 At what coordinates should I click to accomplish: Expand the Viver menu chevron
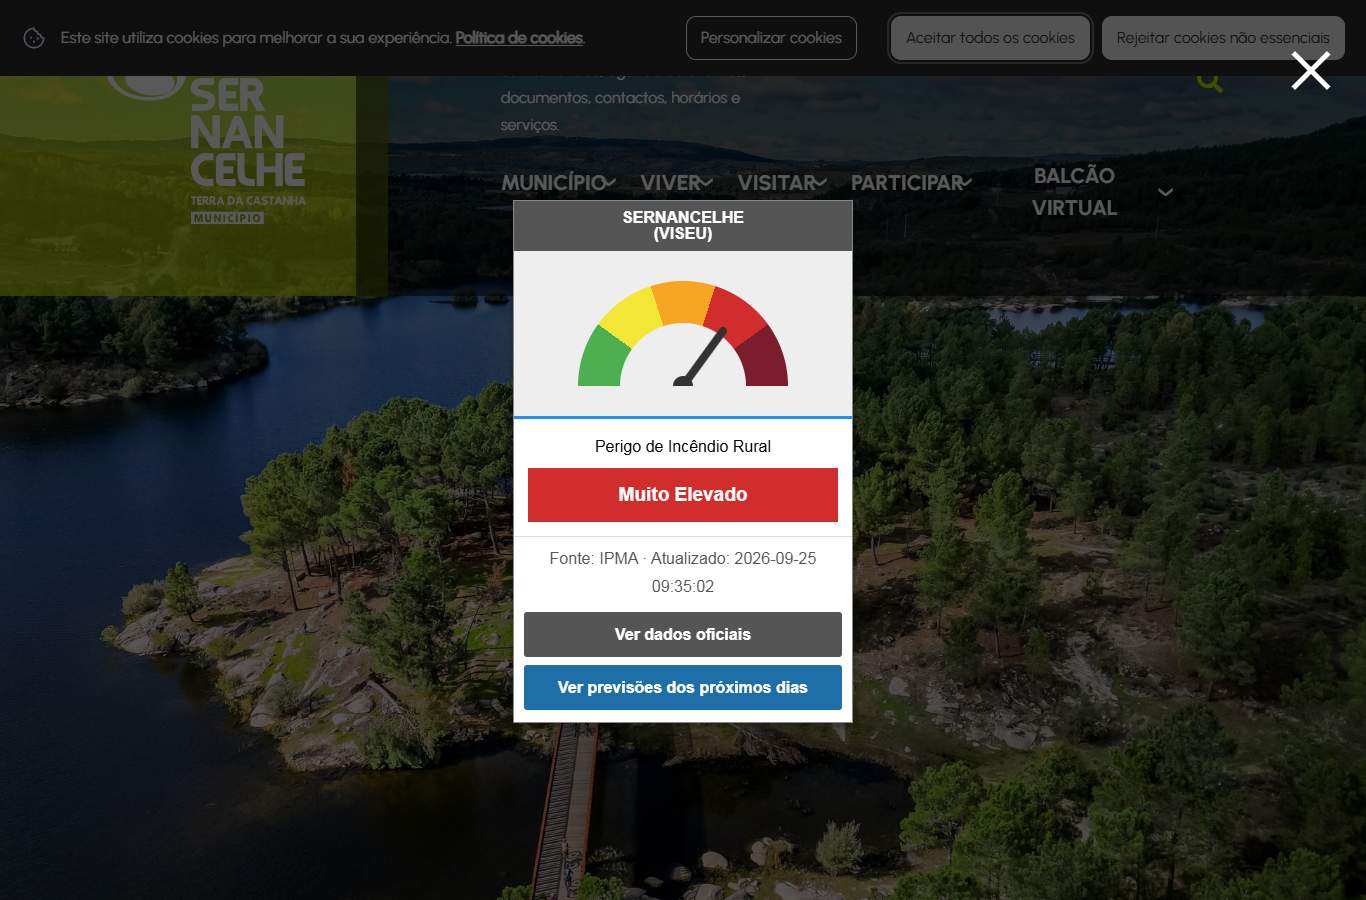point(706,183)
